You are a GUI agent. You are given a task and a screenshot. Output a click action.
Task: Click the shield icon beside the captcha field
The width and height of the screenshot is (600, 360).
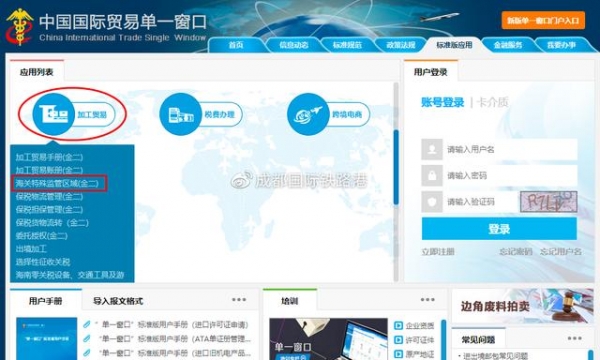(x=432, y=202)
